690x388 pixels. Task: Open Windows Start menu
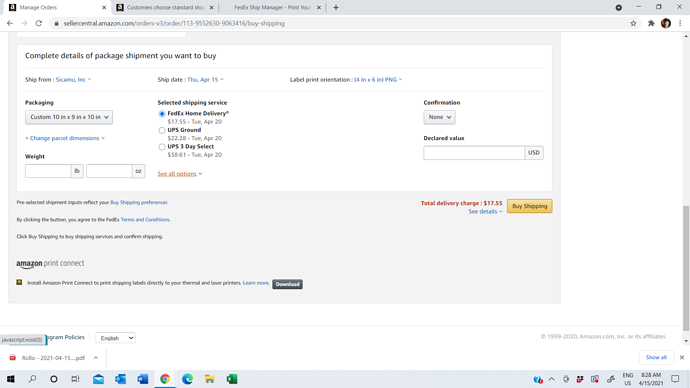[11, 379]
